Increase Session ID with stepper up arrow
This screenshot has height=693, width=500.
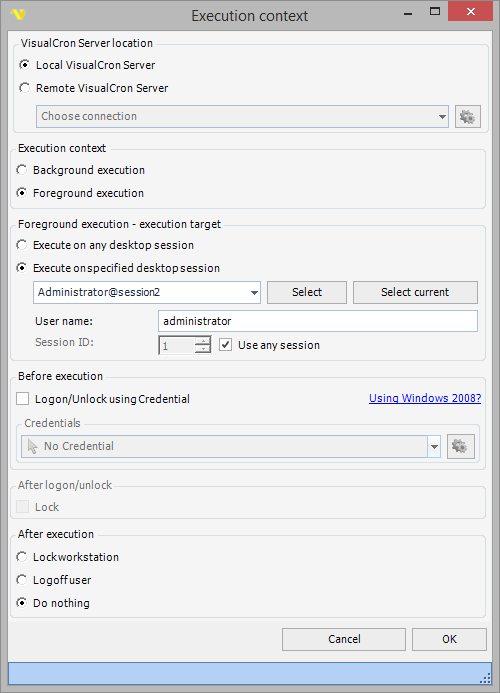coord(203,341)
